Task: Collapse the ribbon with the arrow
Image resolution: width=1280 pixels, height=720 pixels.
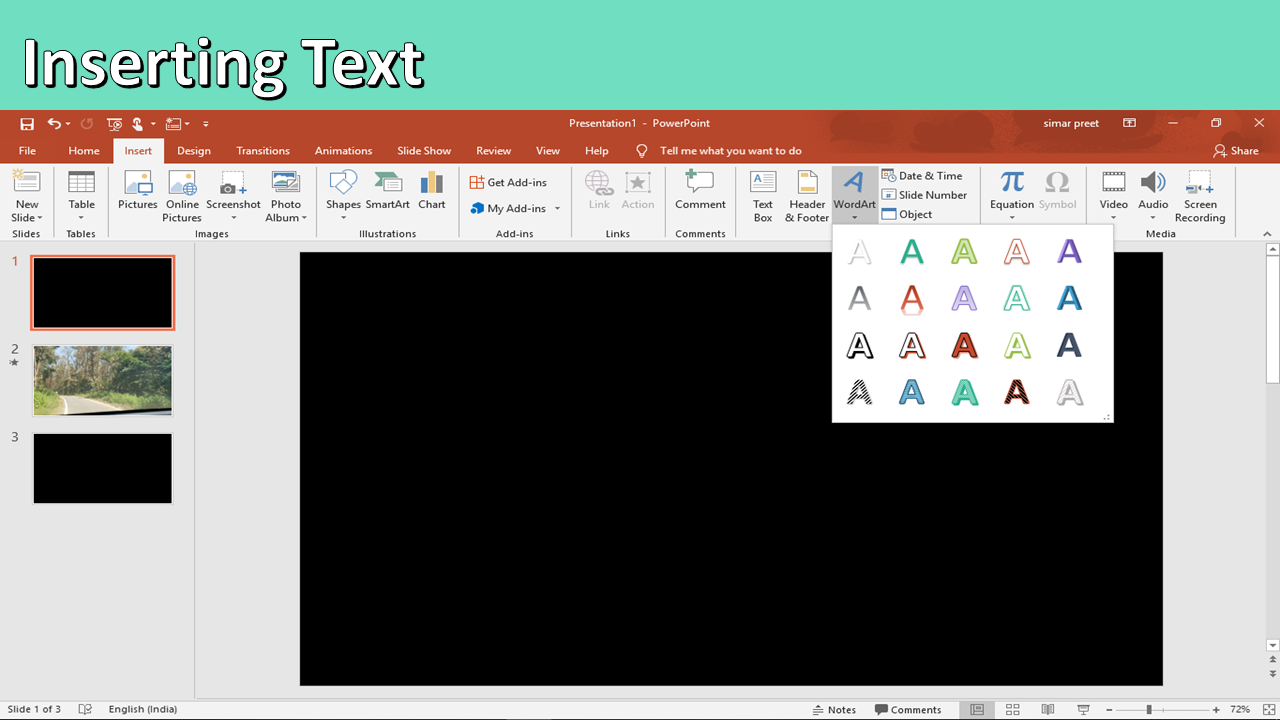Action: [x=1268, y=234]
